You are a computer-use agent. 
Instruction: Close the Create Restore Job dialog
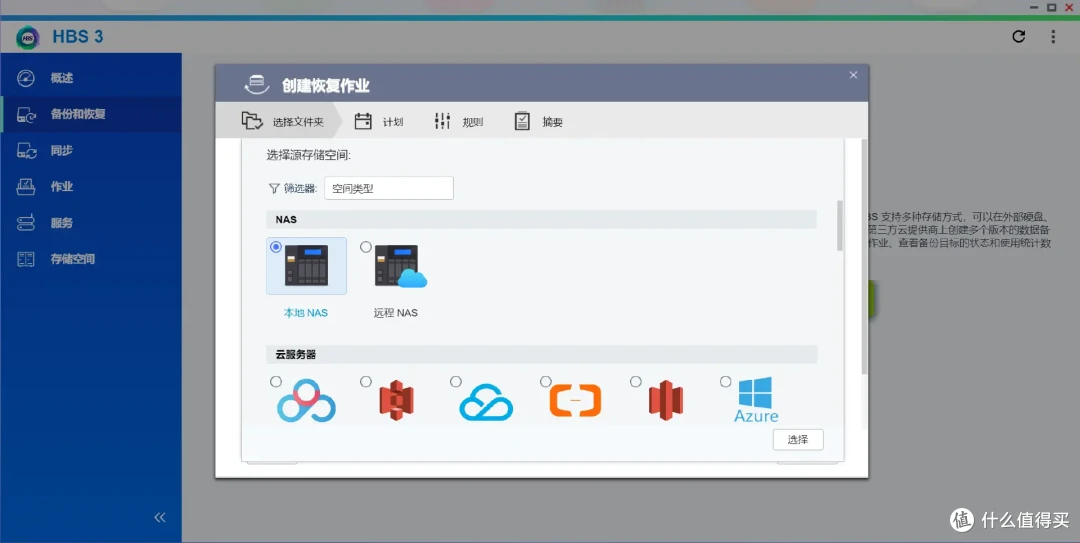(x=853, y=75)
